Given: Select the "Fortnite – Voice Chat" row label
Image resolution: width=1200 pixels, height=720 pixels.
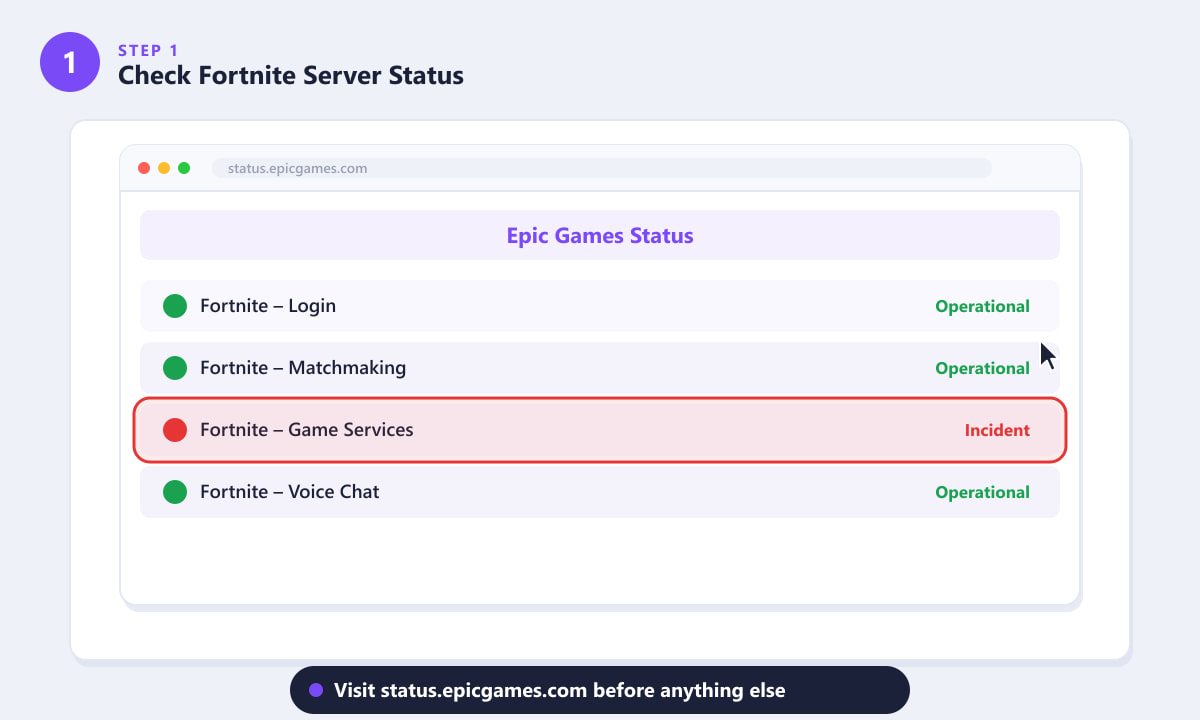Looking at the screenshot, I should coord(290,492).
